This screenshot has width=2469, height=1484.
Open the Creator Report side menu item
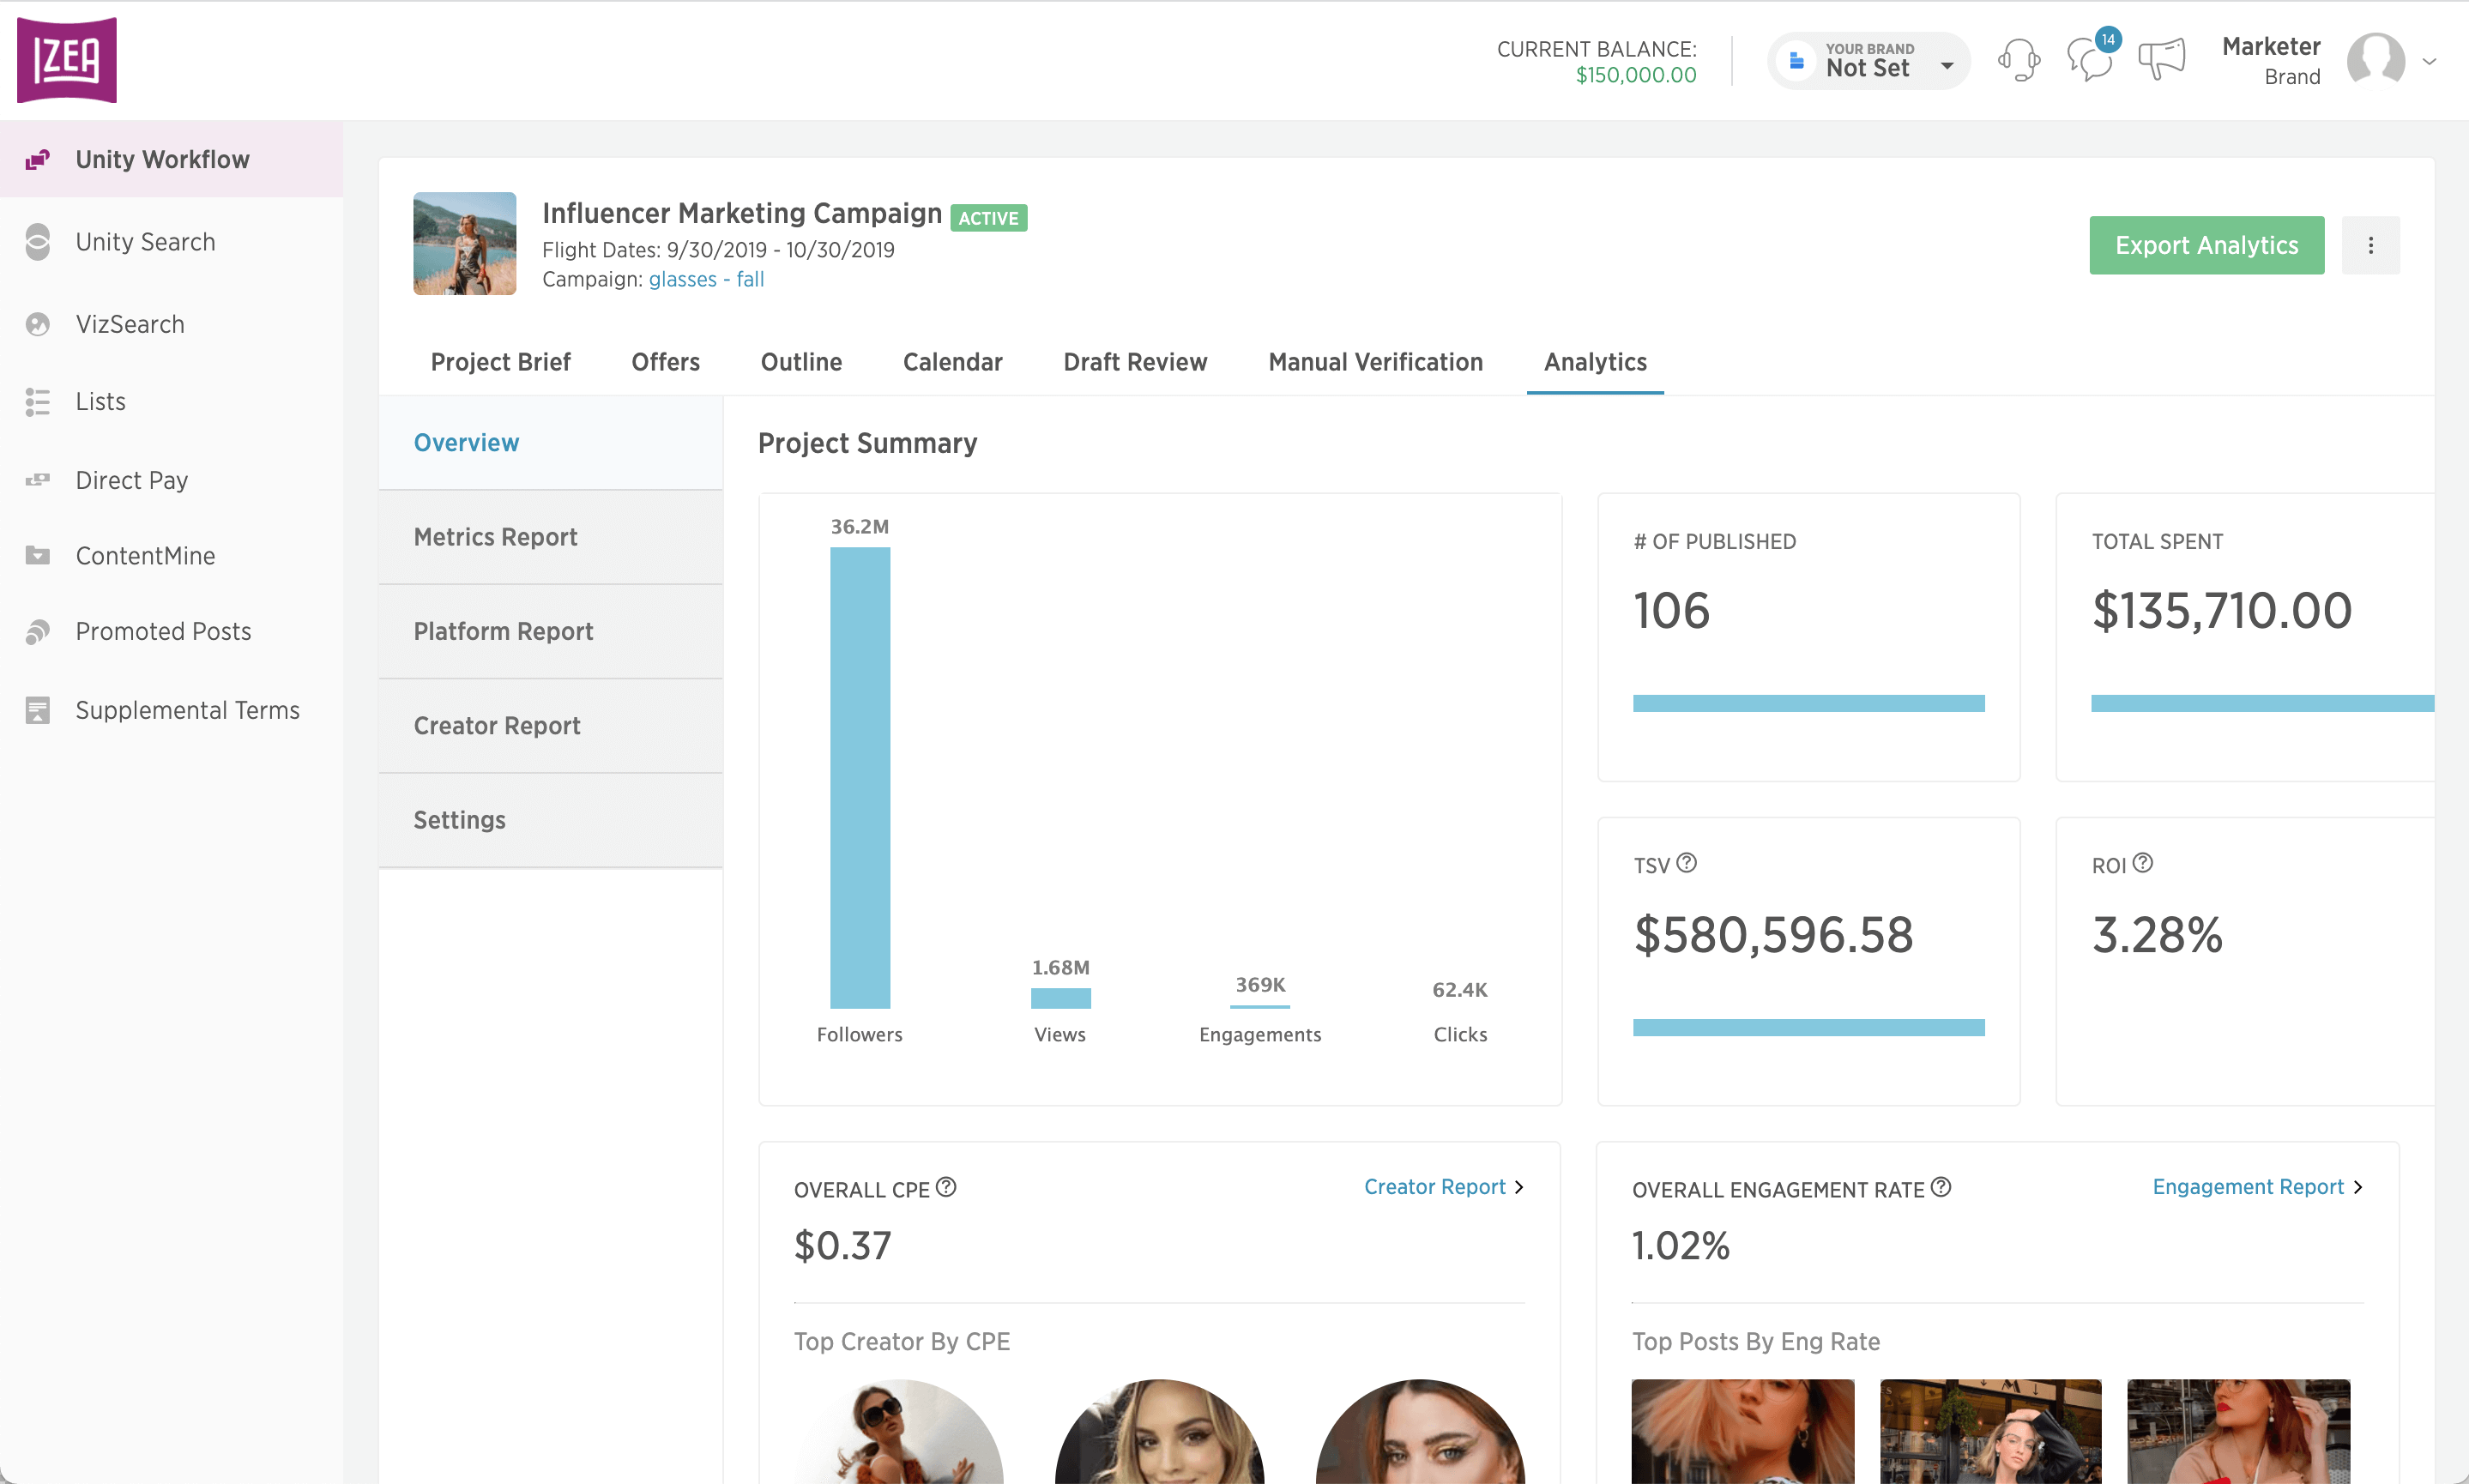(x=551, y=725)
